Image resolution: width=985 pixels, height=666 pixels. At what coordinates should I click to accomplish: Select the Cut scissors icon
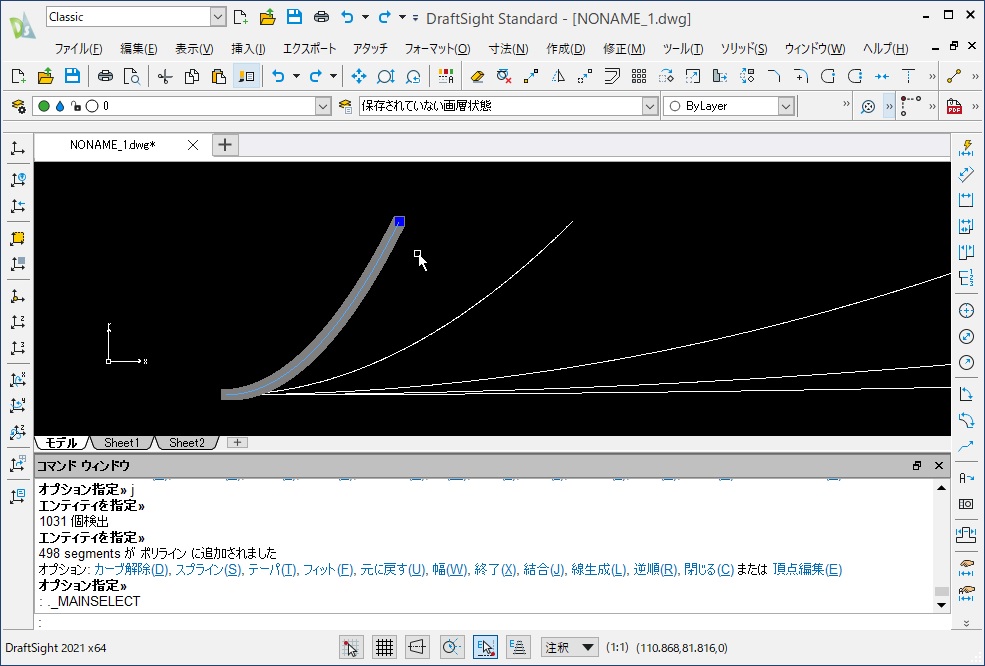pos(165,77)
